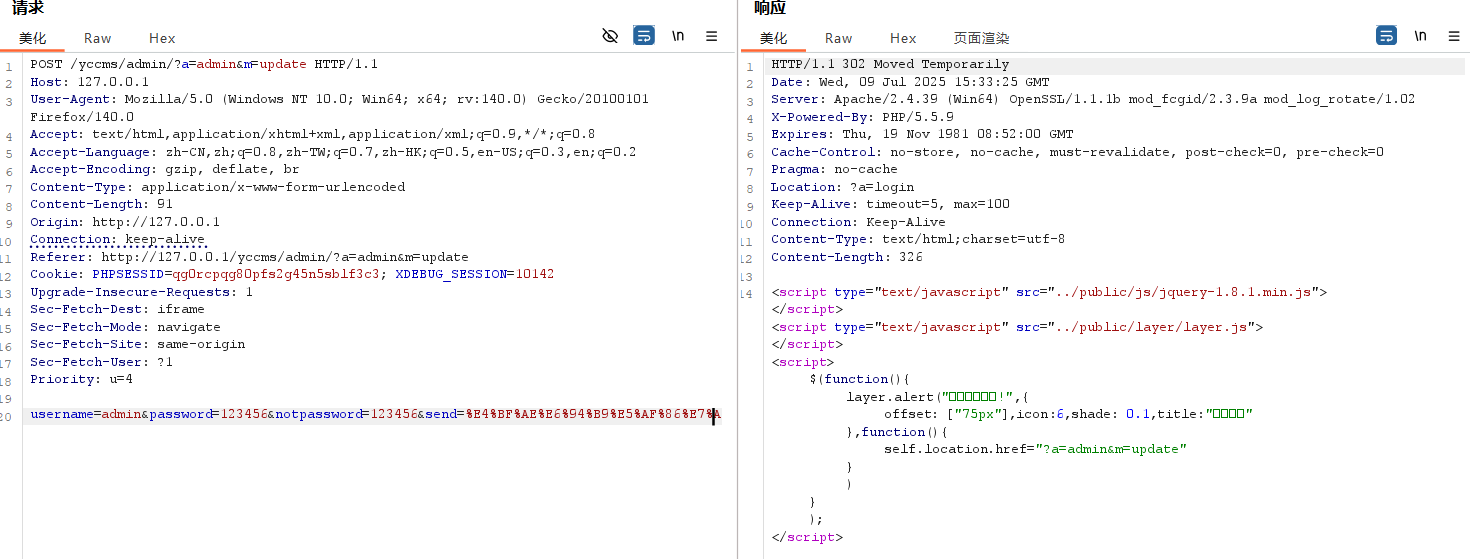1470x559 pixels.
Task: Open the response panel hamburger menu
Action: click(x=1454, y=36)
